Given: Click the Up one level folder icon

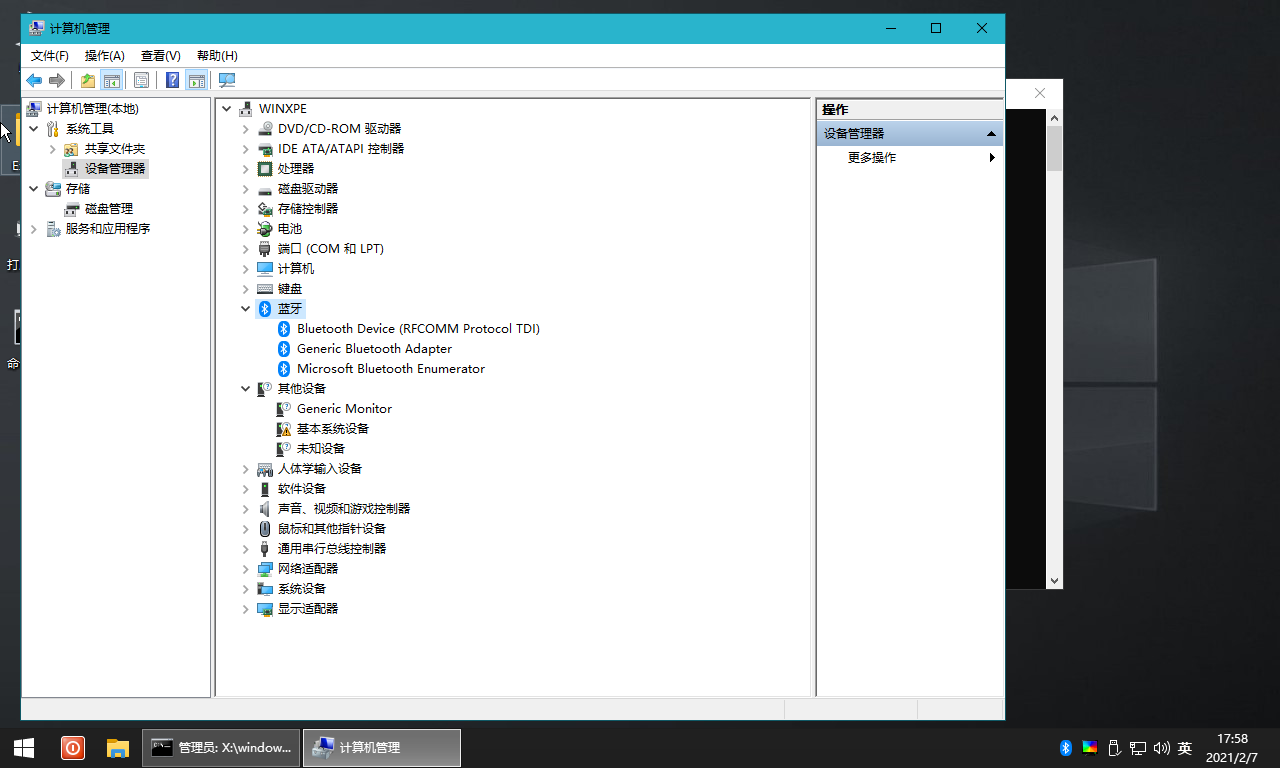Looking at the screenshot, I should point(88,80).
